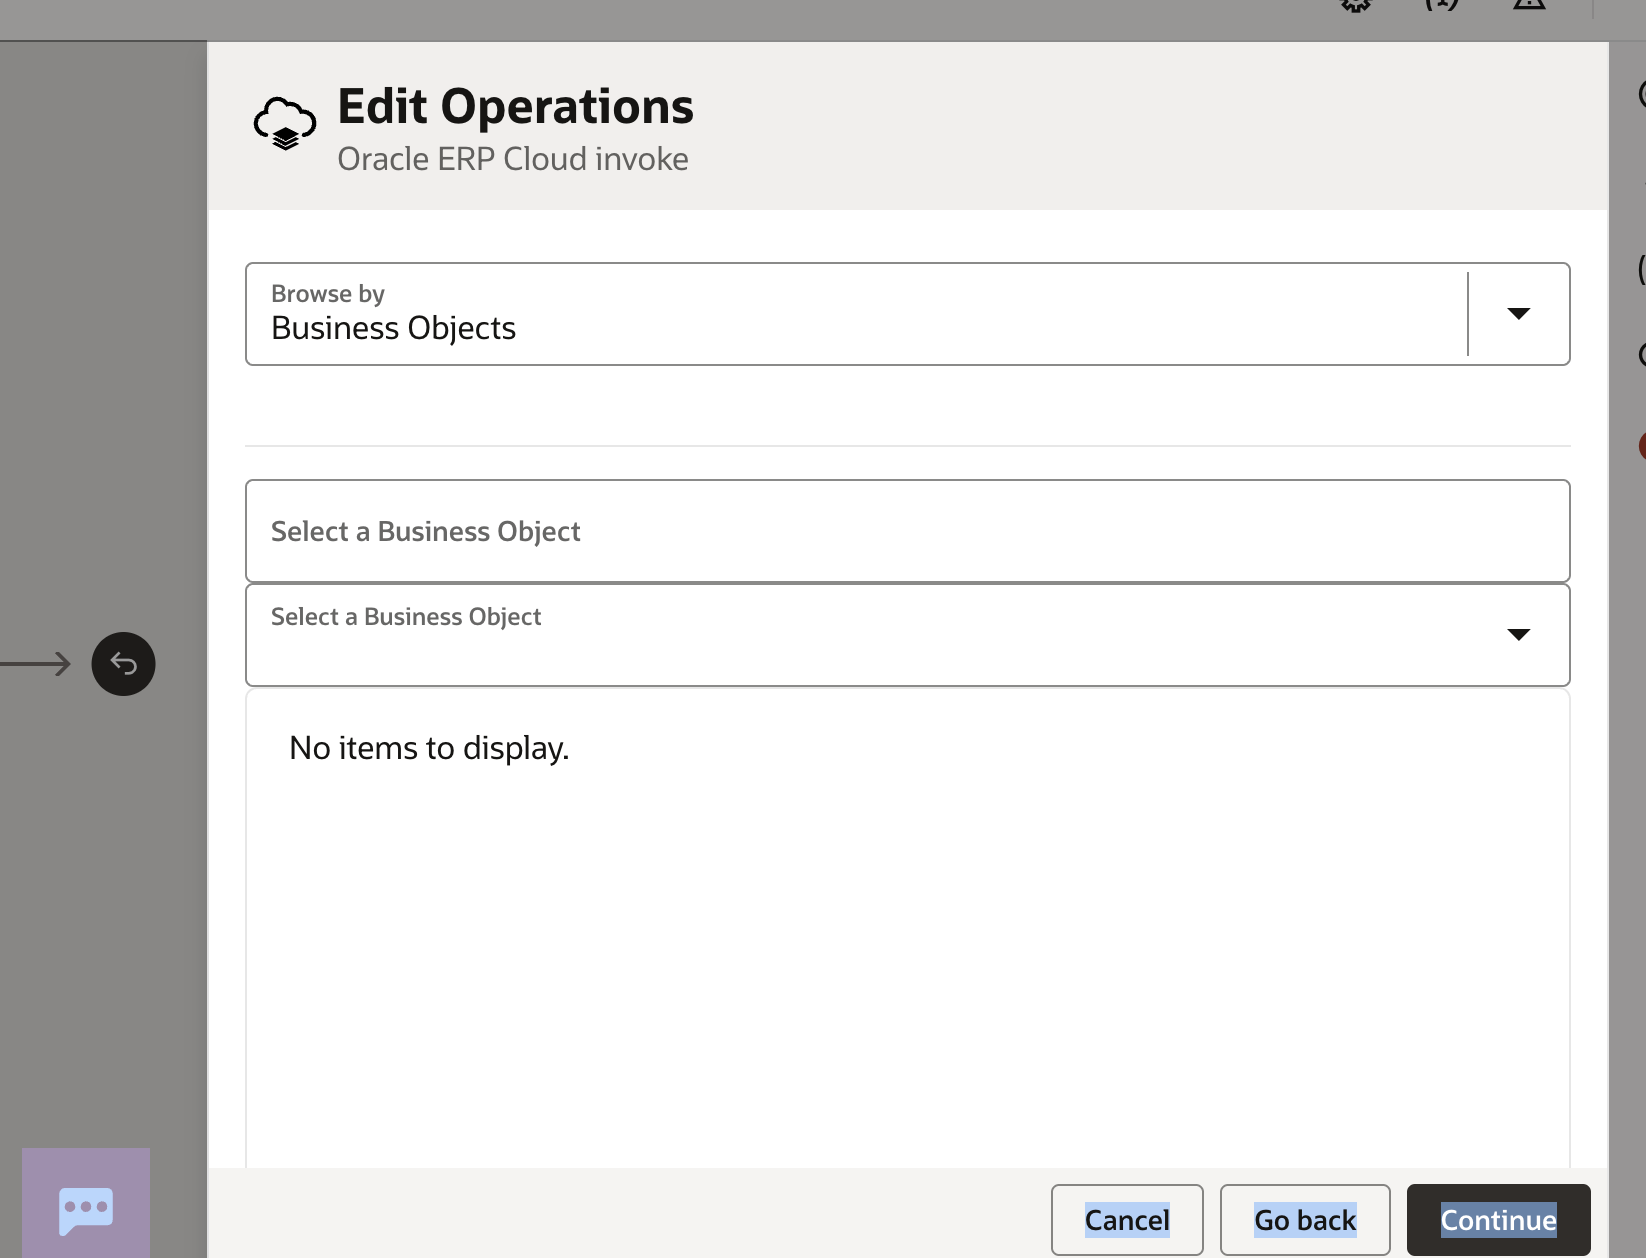This screenshot has height=1258, width=1646.
Task: Click the undo arrow circle icon
Action: click(123, 664)
